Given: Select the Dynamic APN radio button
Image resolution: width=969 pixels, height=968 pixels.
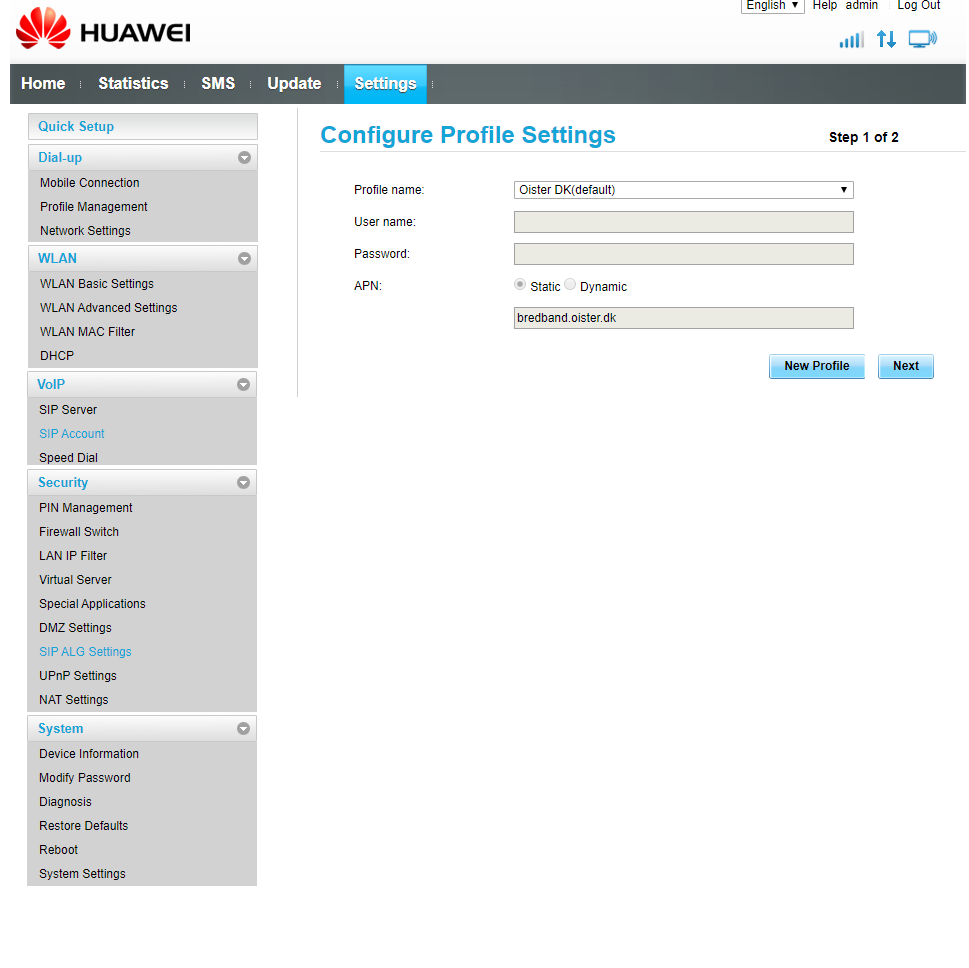Looking at the screenshot, I should click(x=570, y=284).
